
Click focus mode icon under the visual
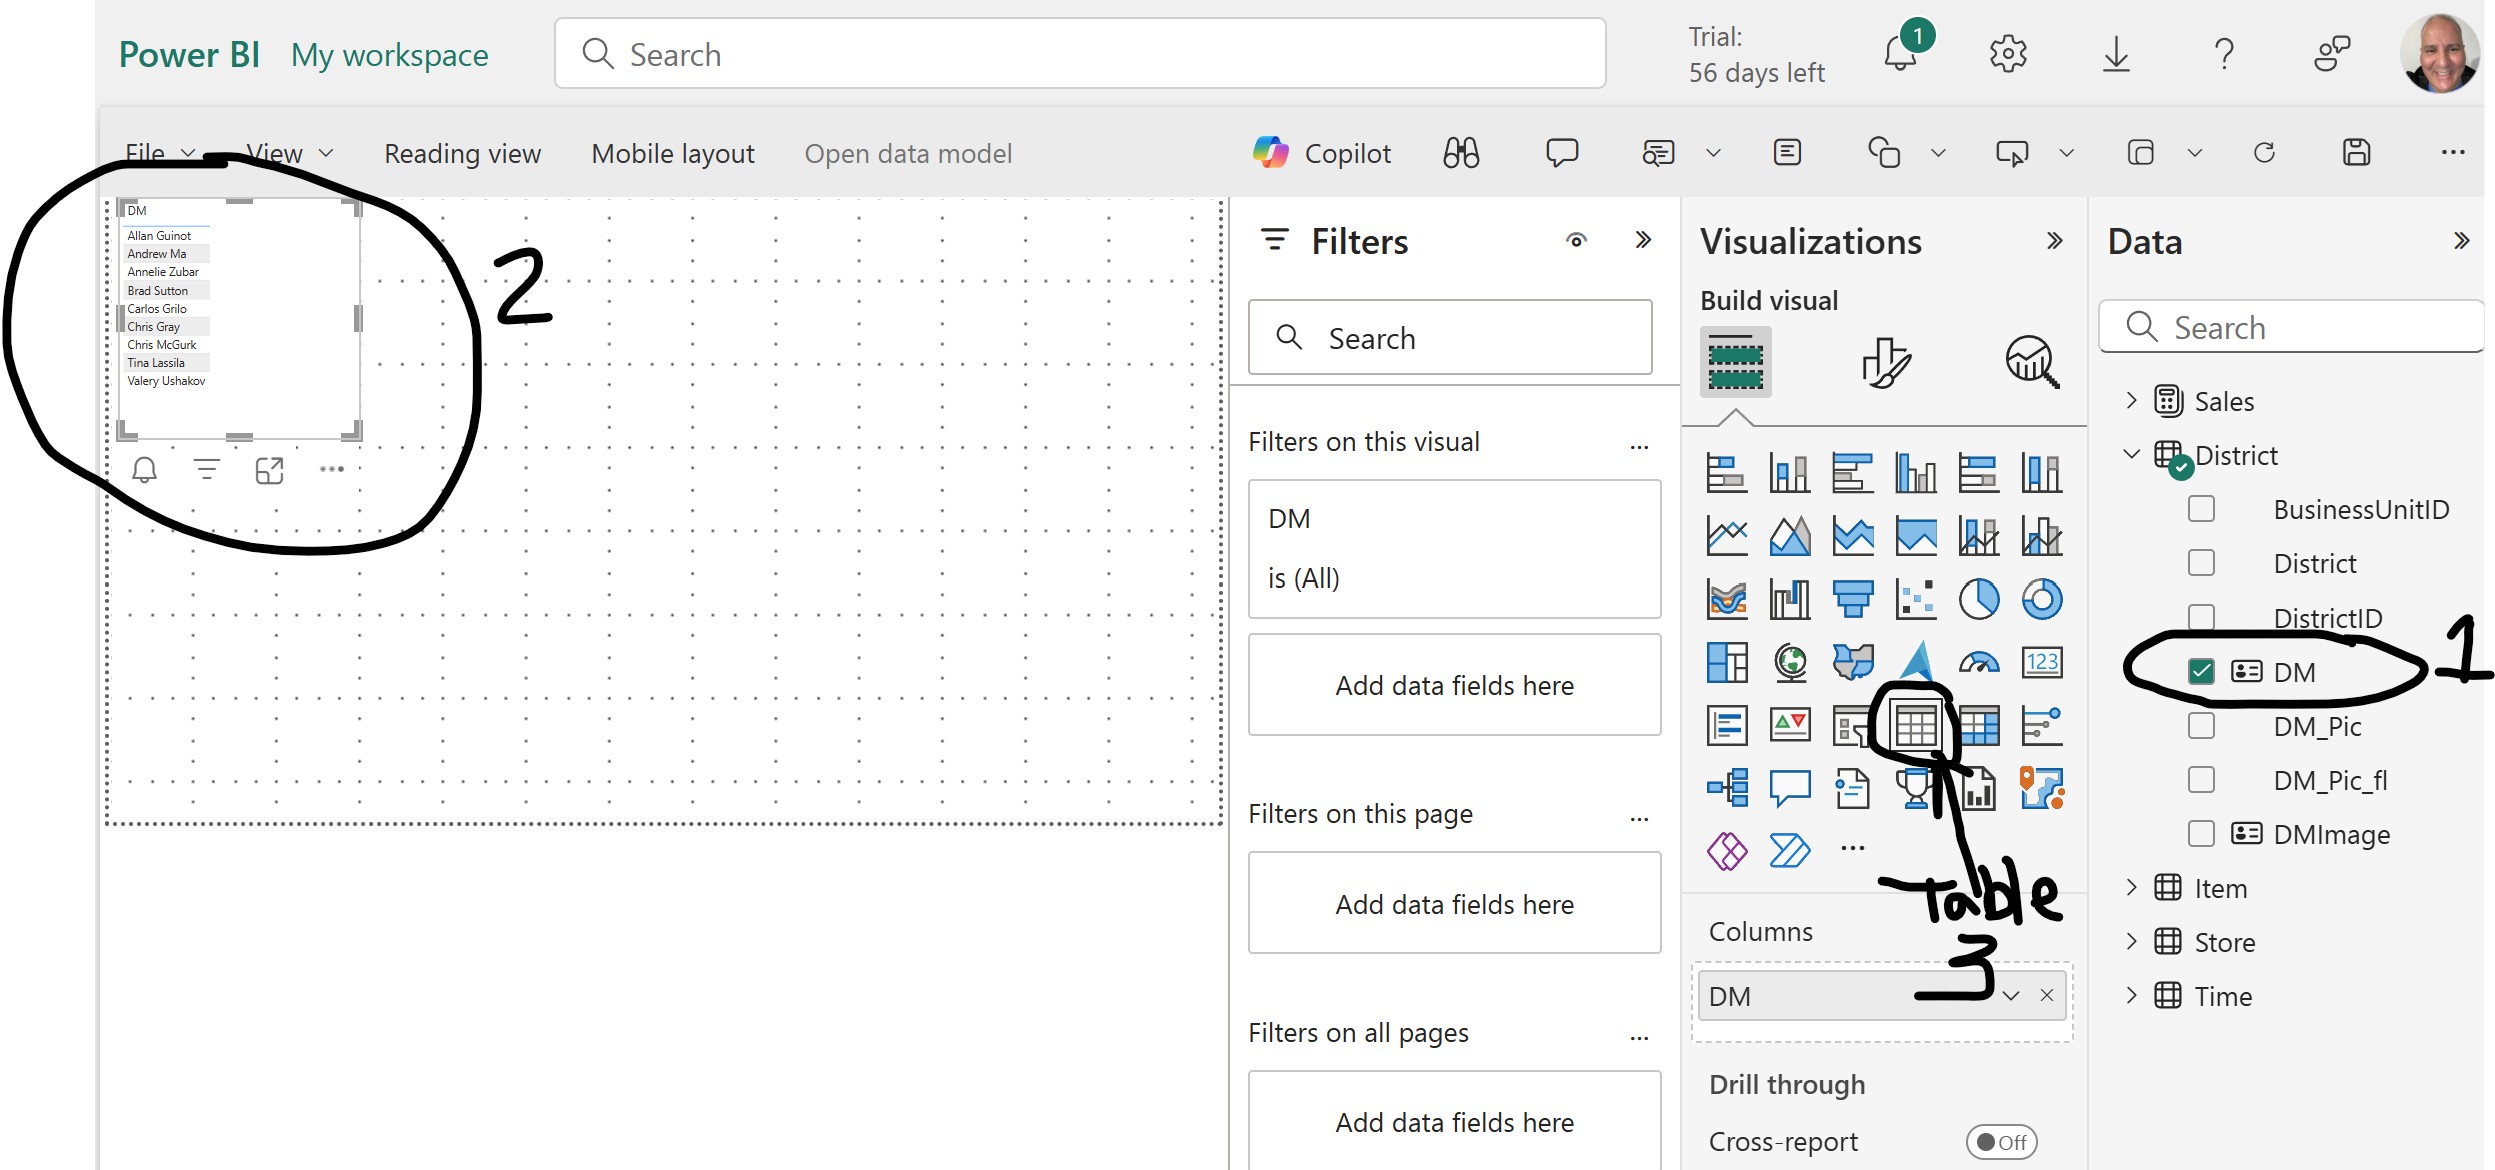point(270,469)
